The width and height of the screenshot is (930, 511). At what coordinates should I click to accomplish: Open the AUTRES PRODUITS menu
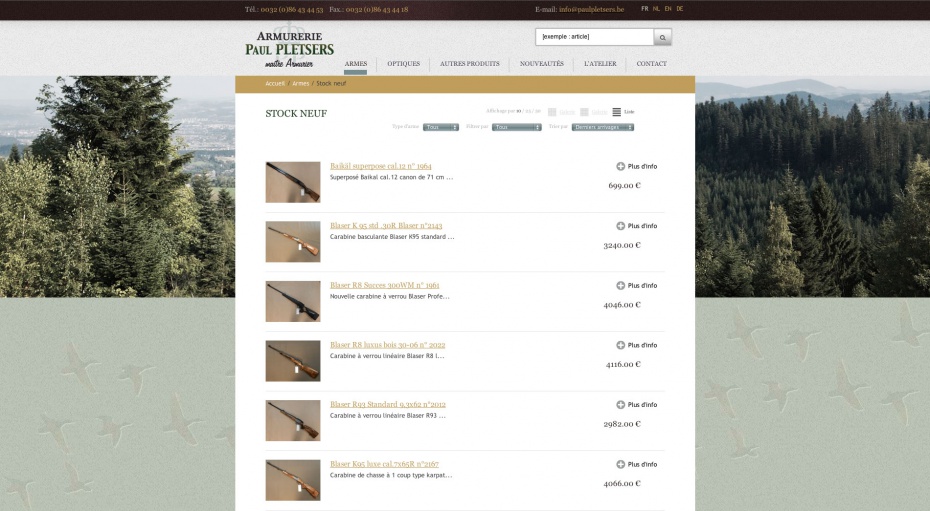click(470, 64)
